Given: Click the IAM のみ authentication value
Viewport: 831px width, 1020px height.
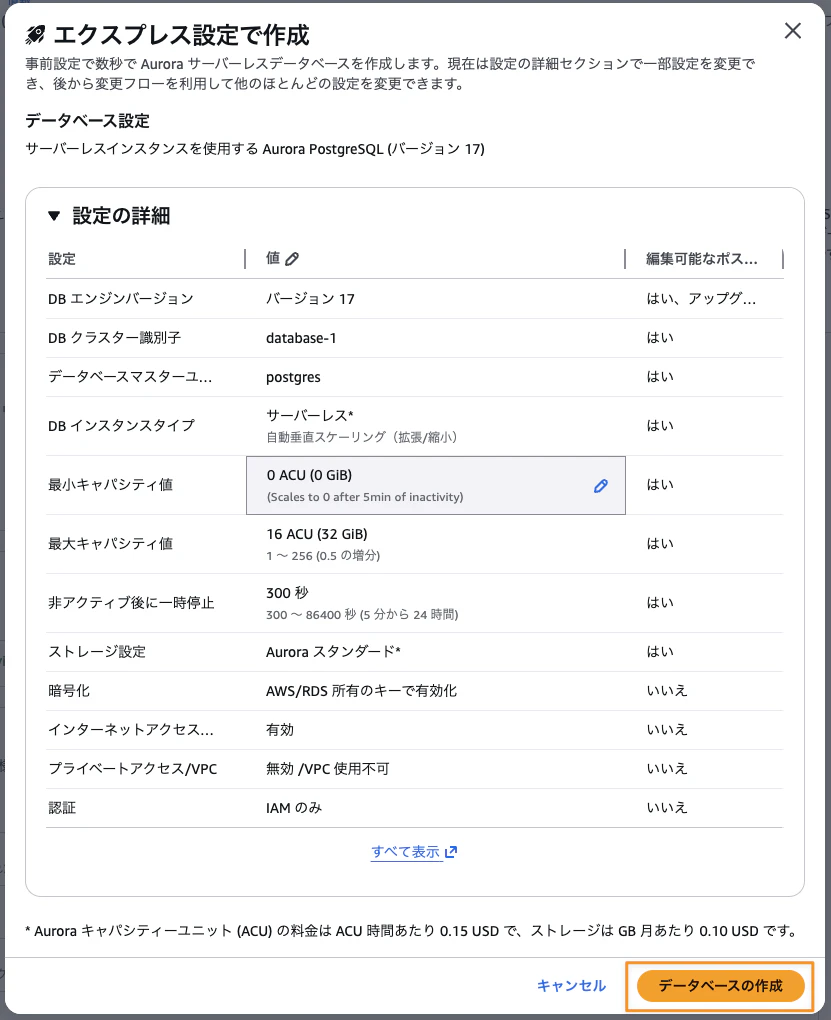Looking at the screenshot, I should [x=294, y=808].
